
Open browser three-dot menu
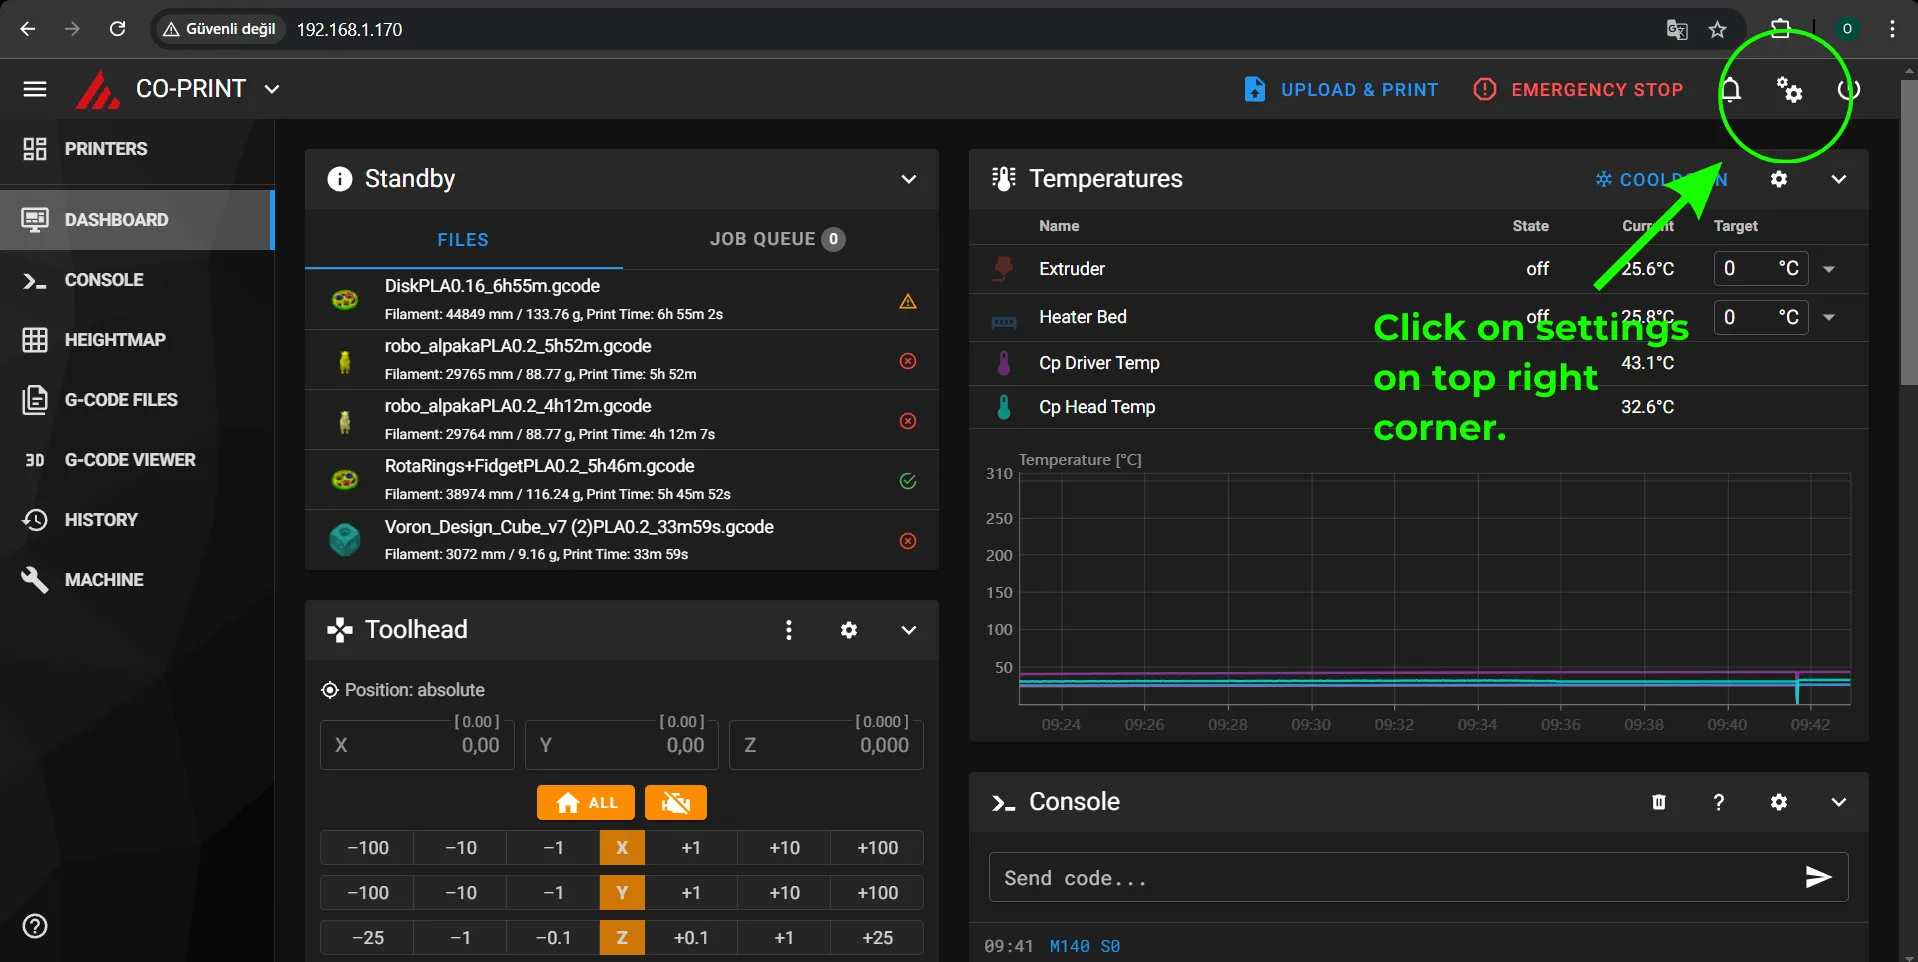coord(1892,29)
